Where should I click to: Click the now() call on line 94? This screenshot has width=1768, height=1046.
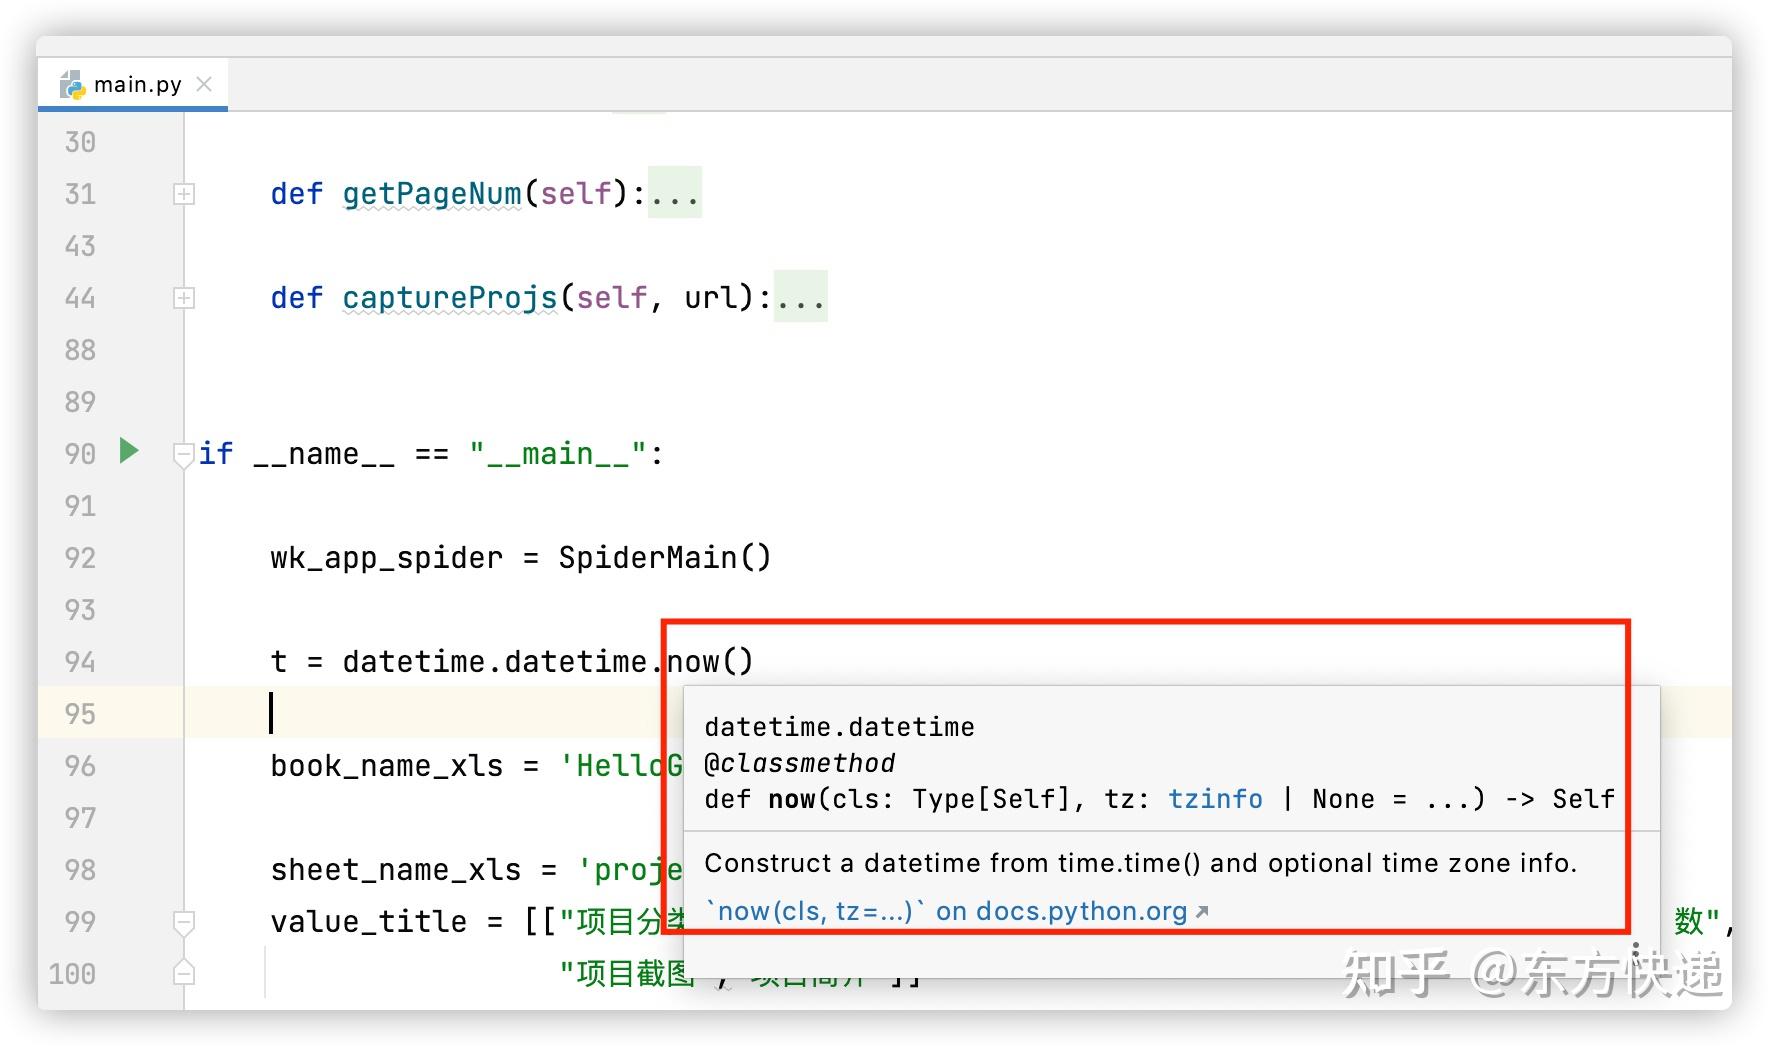[x=710, y=662]
